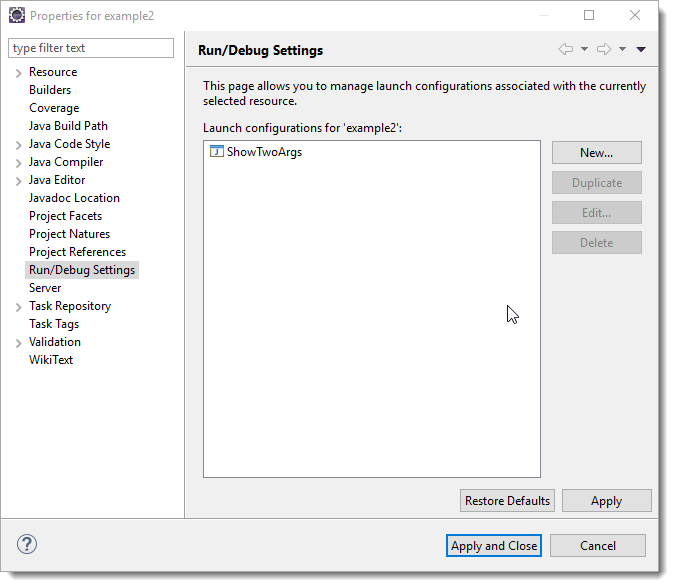Image resolution: width=674 pixels, height=587 pixels.
Task: Click Apply and Close button
Action: click(x=494, y=546)
